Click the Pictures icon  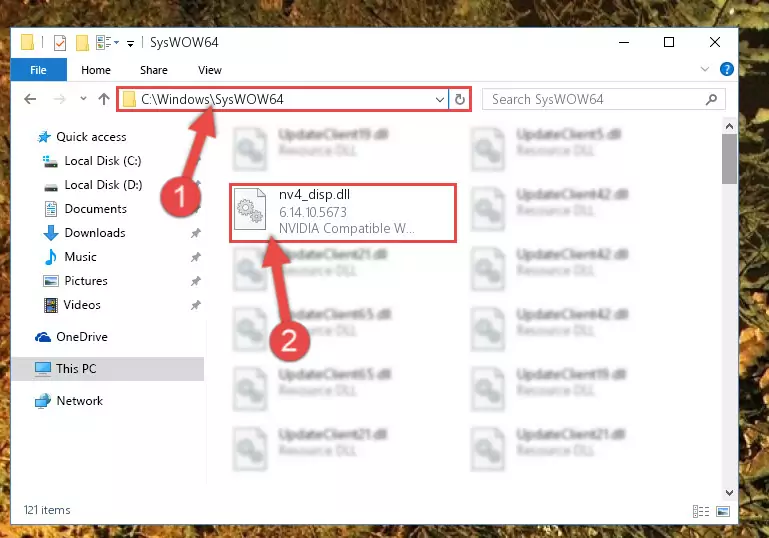tap(51, 281)
